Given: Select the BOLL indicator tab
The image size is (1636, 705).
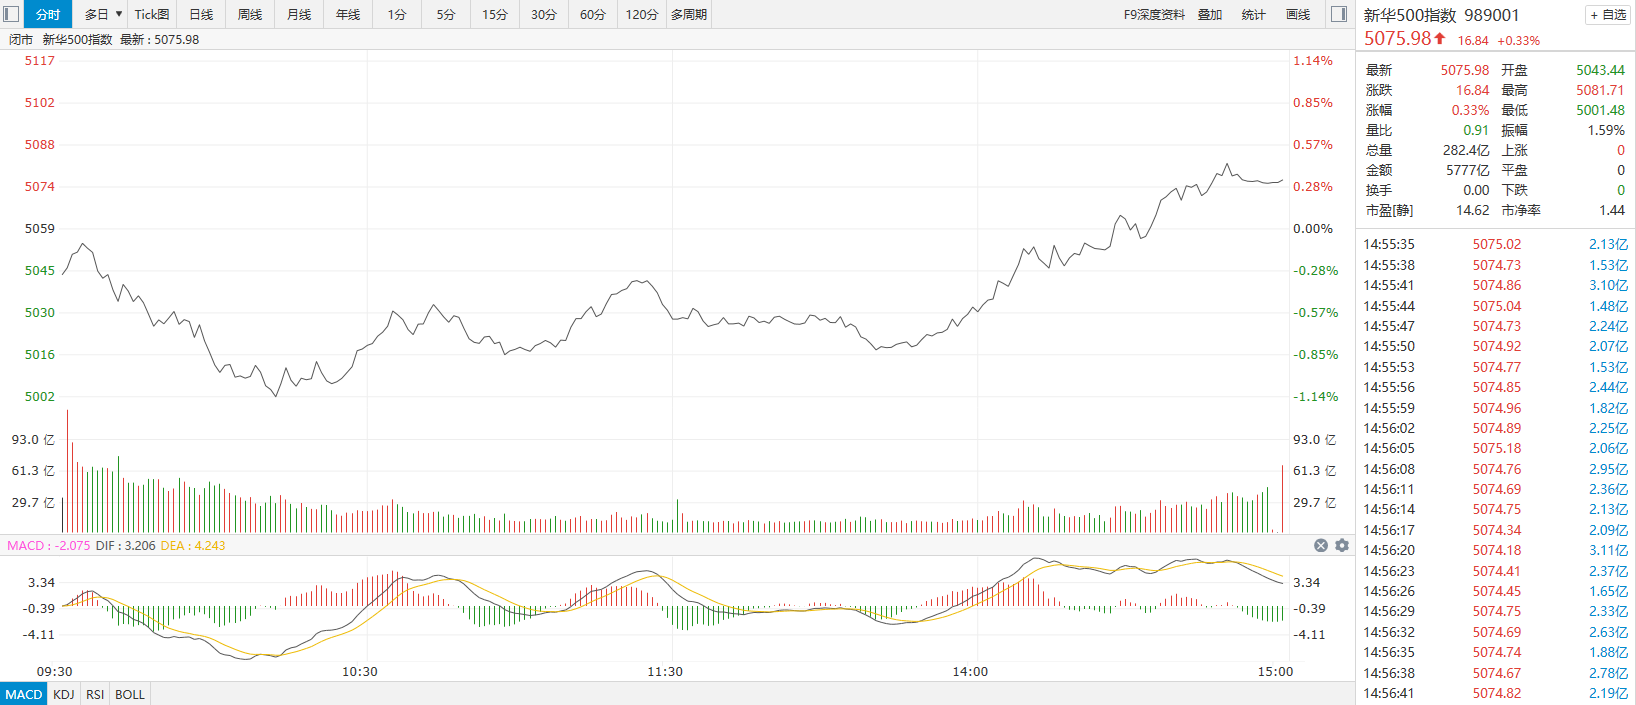Looking at the screenshot, I should click(130, 694).
